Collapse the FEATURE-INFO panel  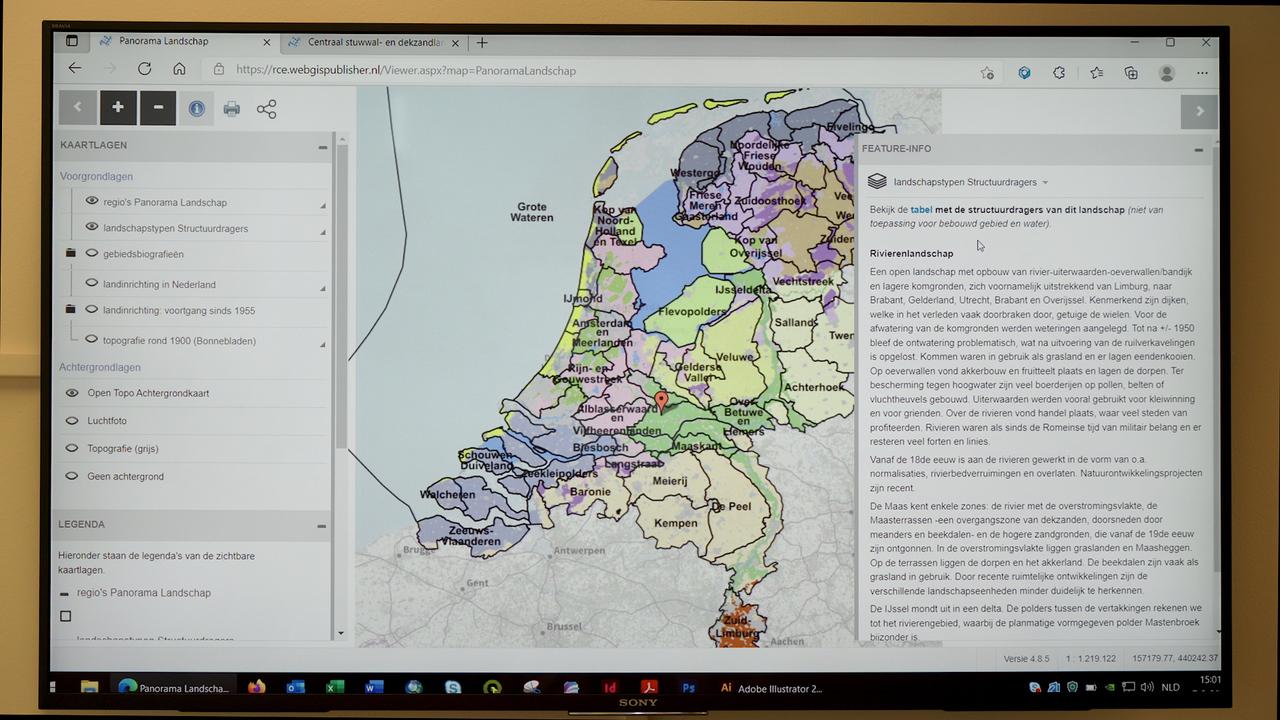(x=1198, y=149)
